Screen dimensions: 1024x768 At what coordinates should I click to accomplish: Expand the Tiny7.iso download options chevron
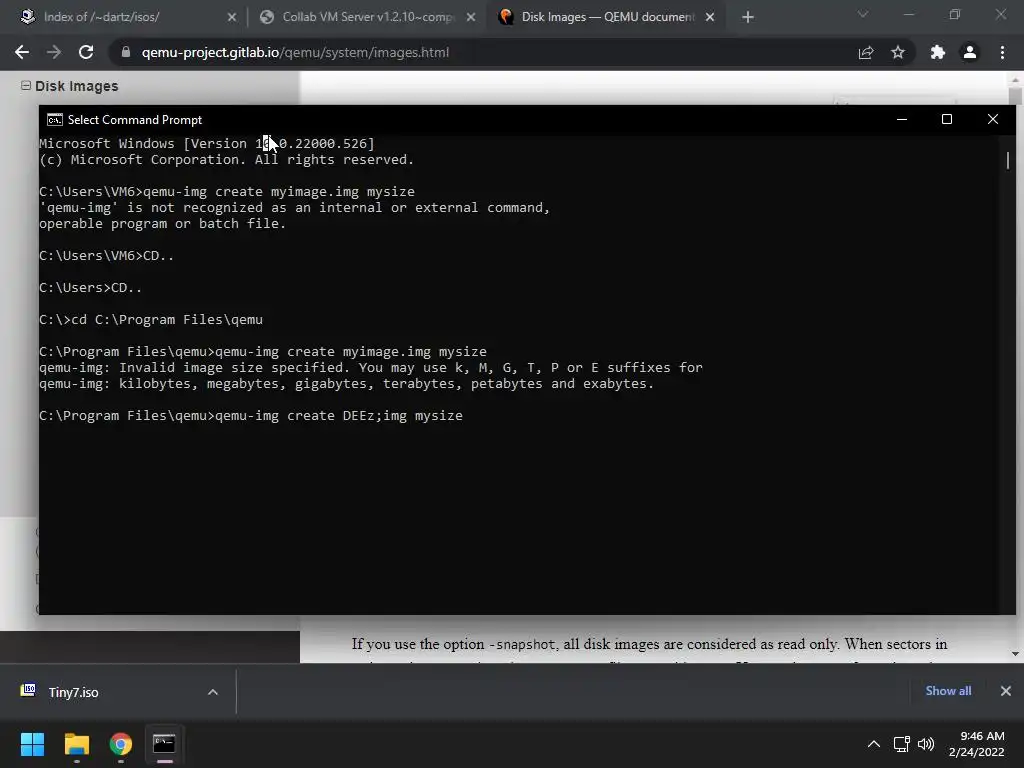pyautogui.click(x=213, y=692)
